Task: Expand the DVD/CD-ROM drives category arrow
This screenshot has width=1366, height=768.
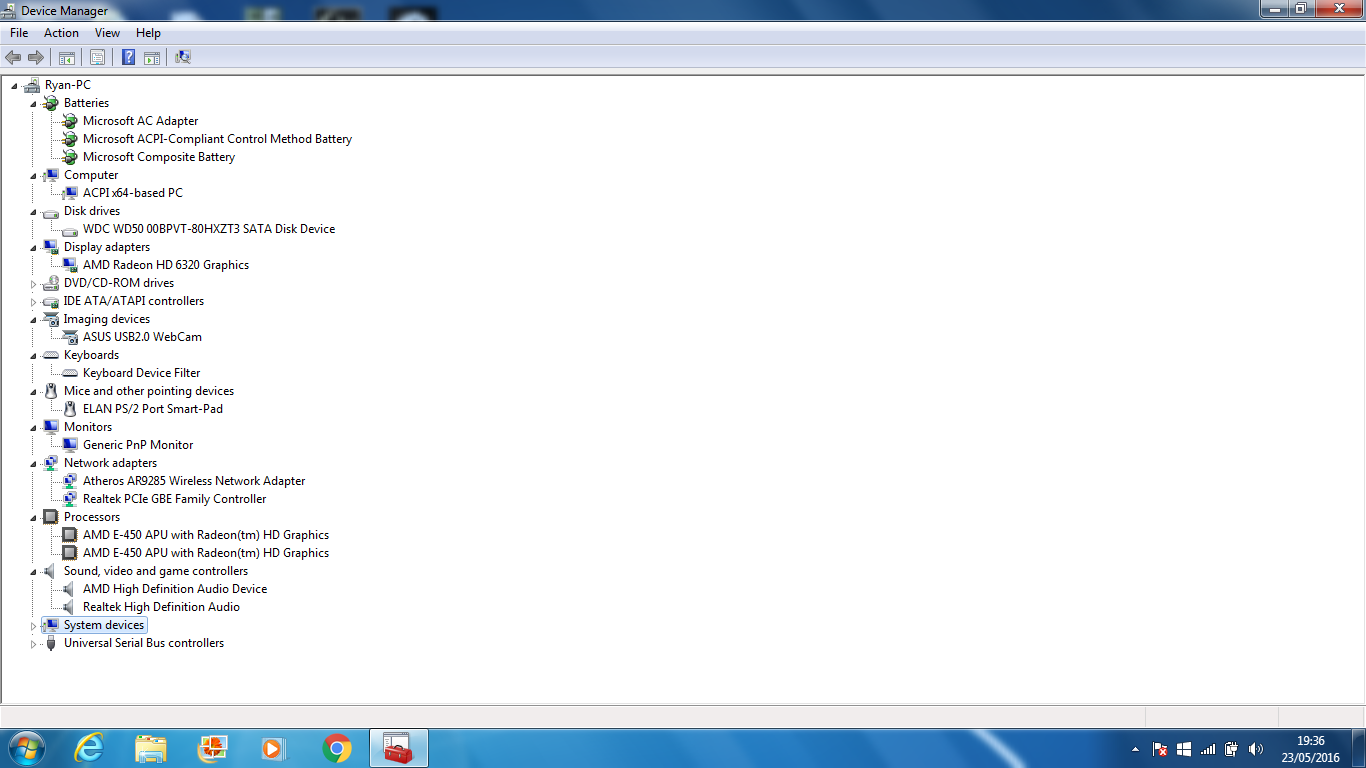Action: (x=33, y=283)
